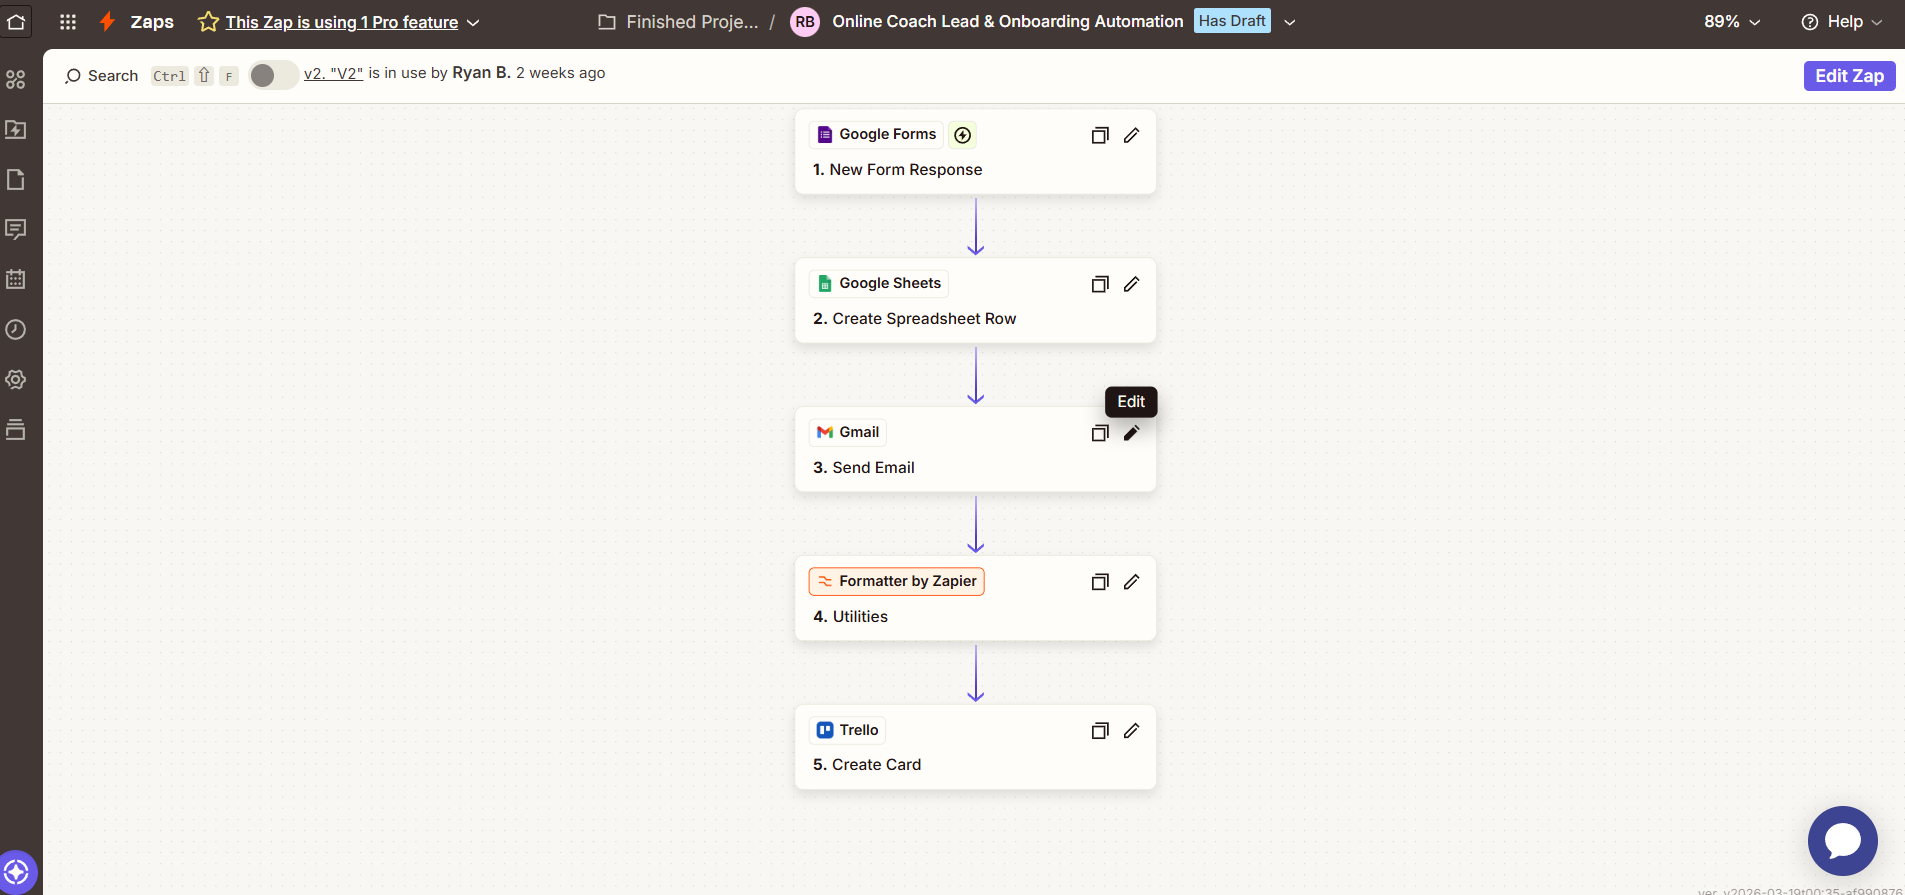Screen dimensions: 1905x895
Task: Duplicate the Formatter step
Action: pos(1100,582)
